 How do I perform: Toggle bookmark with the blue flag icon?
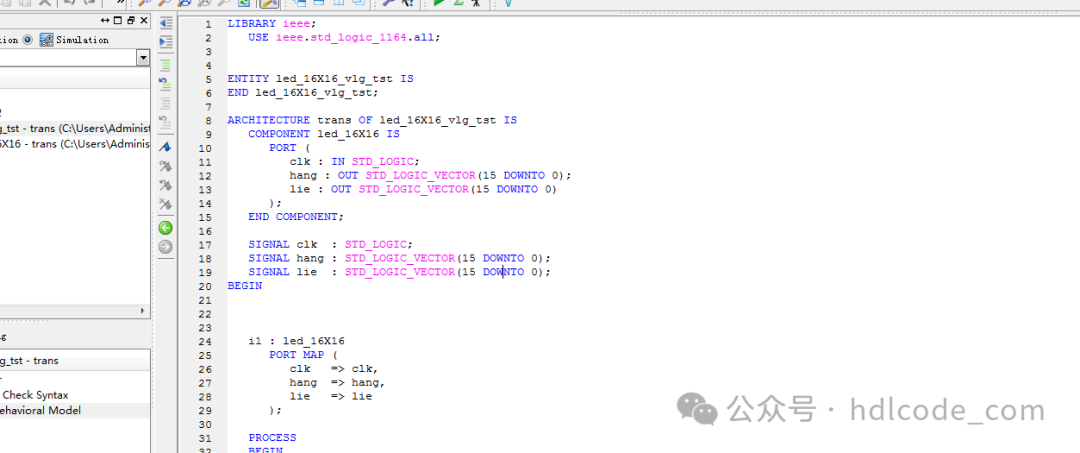(165, 147)
